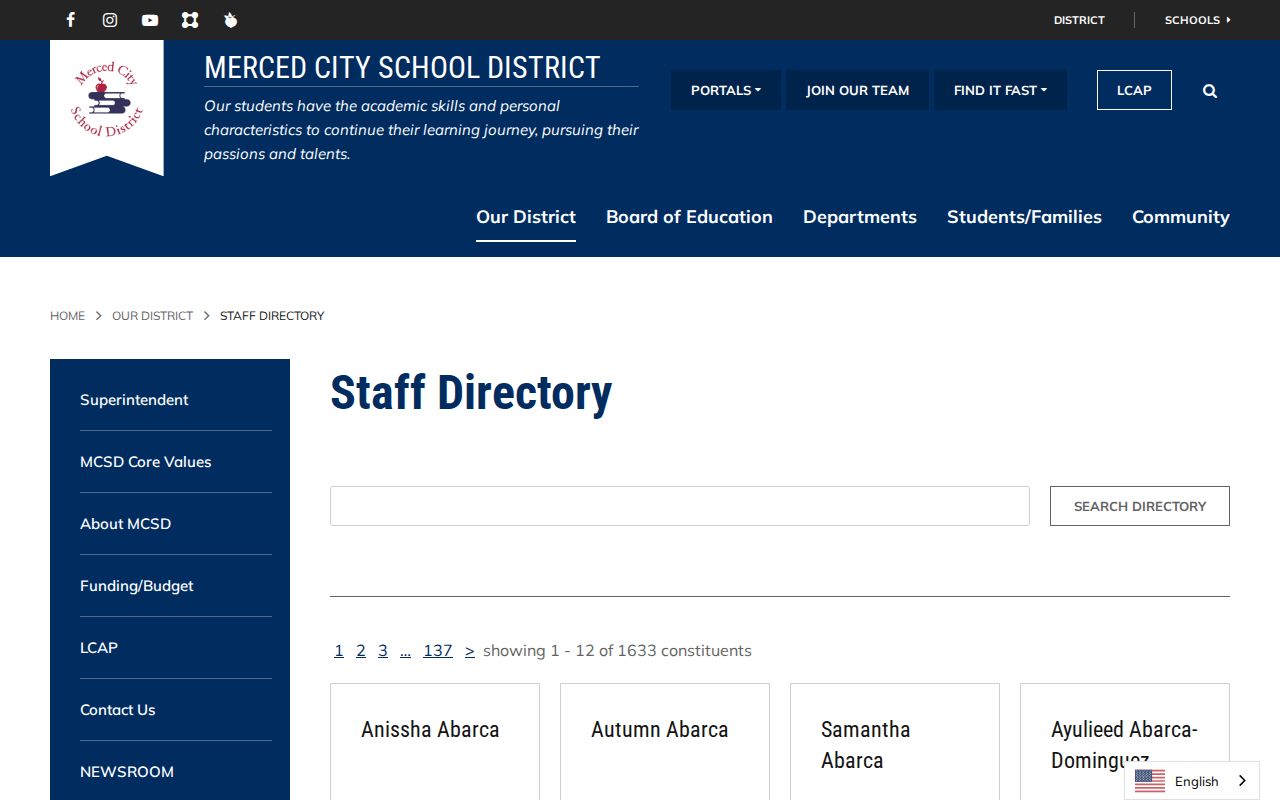Click 'showing 1 - 12 of 1633 constituents' text
The height and width of the screenshot is (800, 1280).
click(617, 651)
